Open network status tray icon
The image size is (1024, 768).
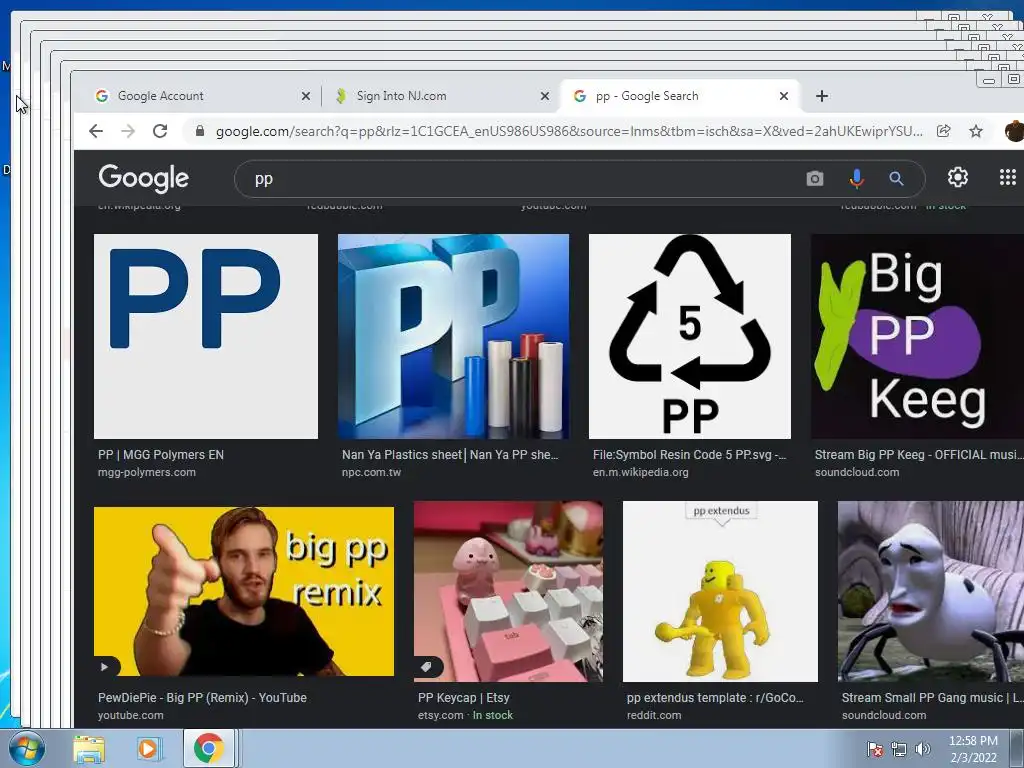coord(899,749)
